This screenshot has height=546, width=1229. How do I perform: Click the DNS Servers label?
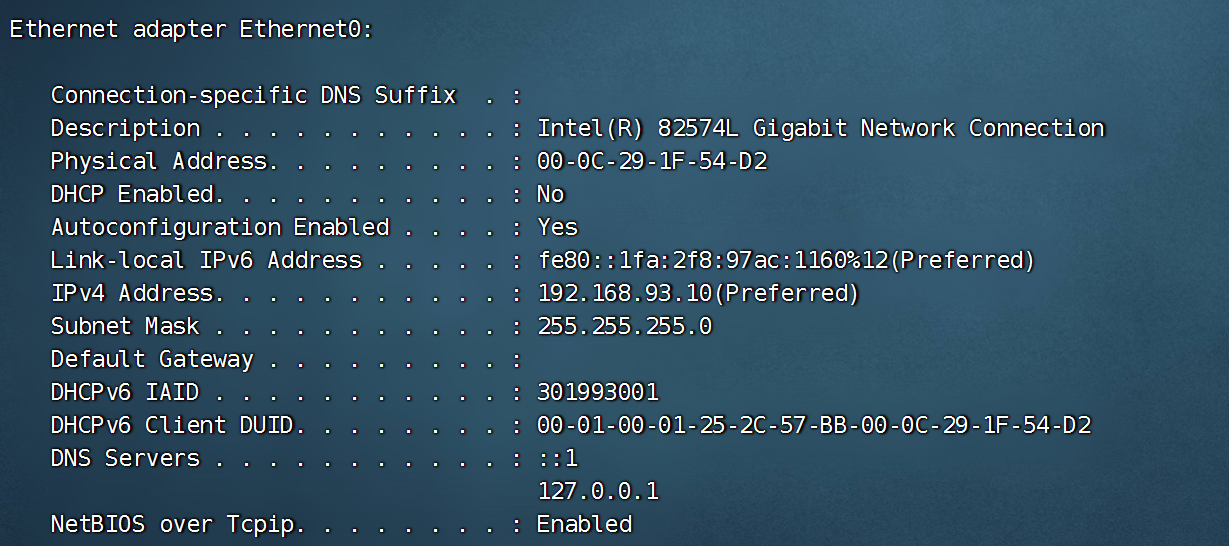click(x=125, y=458)
